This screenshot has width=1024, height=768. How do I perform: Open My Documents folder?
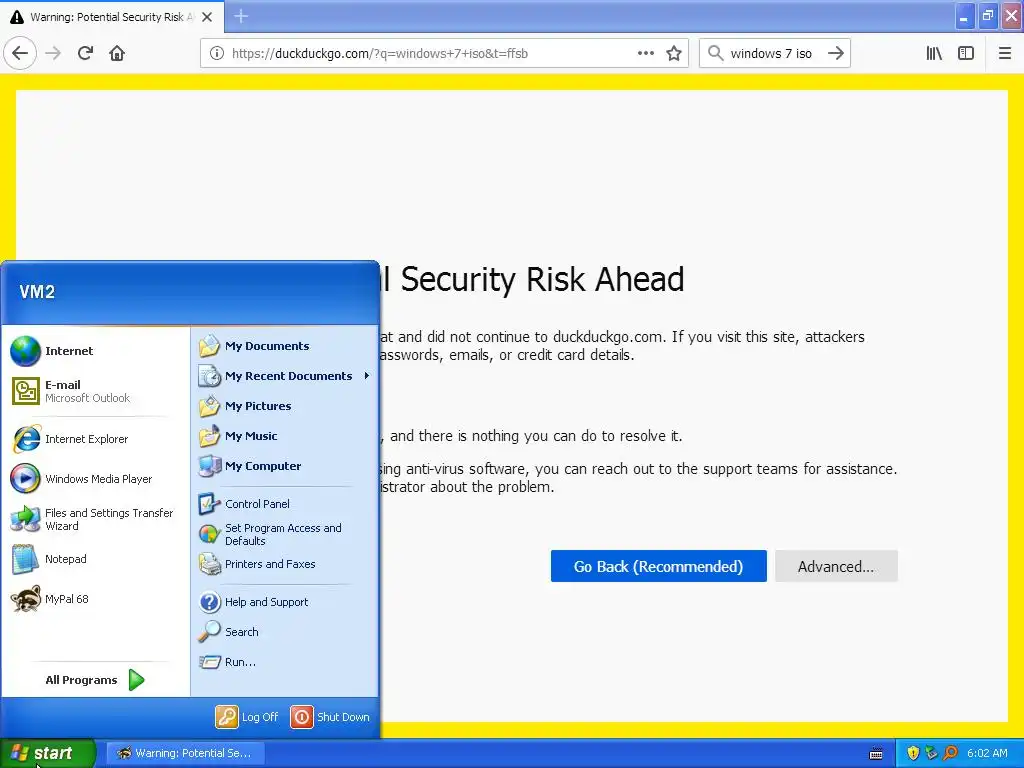[x=285, y=346]
